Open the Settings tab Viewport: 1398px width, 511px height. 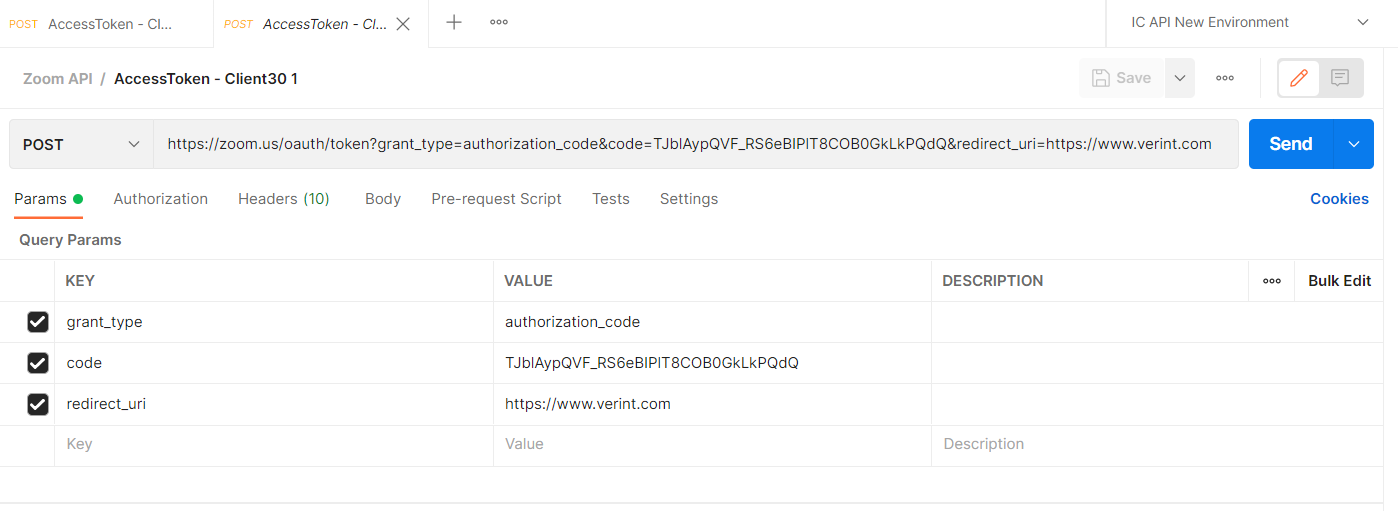coord(689,199)
